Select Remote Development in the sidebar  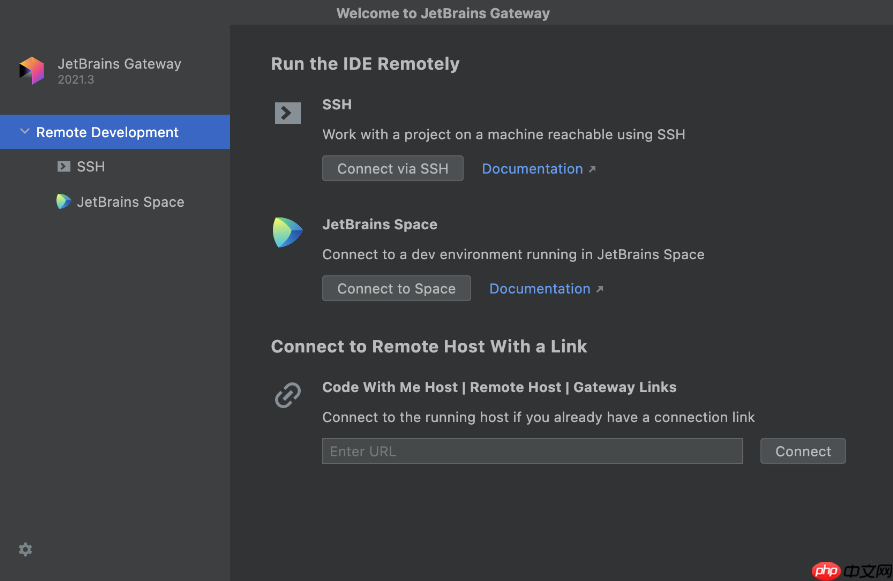tap(107, 132)
